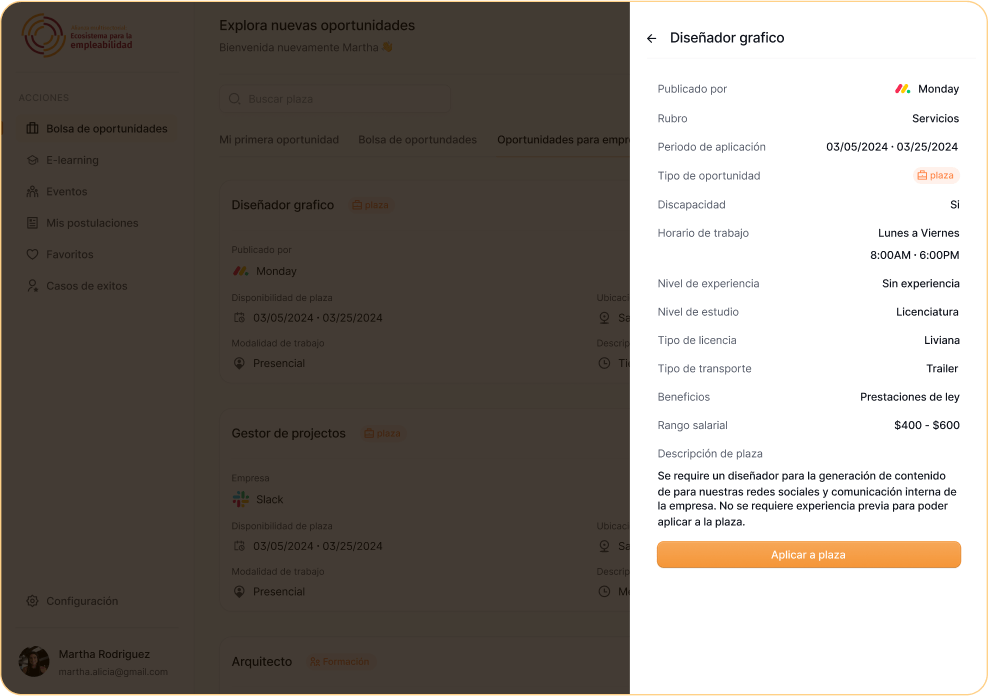This screenshot has height=696, width=988.
Task: Click the Eventos people icon
Action: (x=33, y=191)
